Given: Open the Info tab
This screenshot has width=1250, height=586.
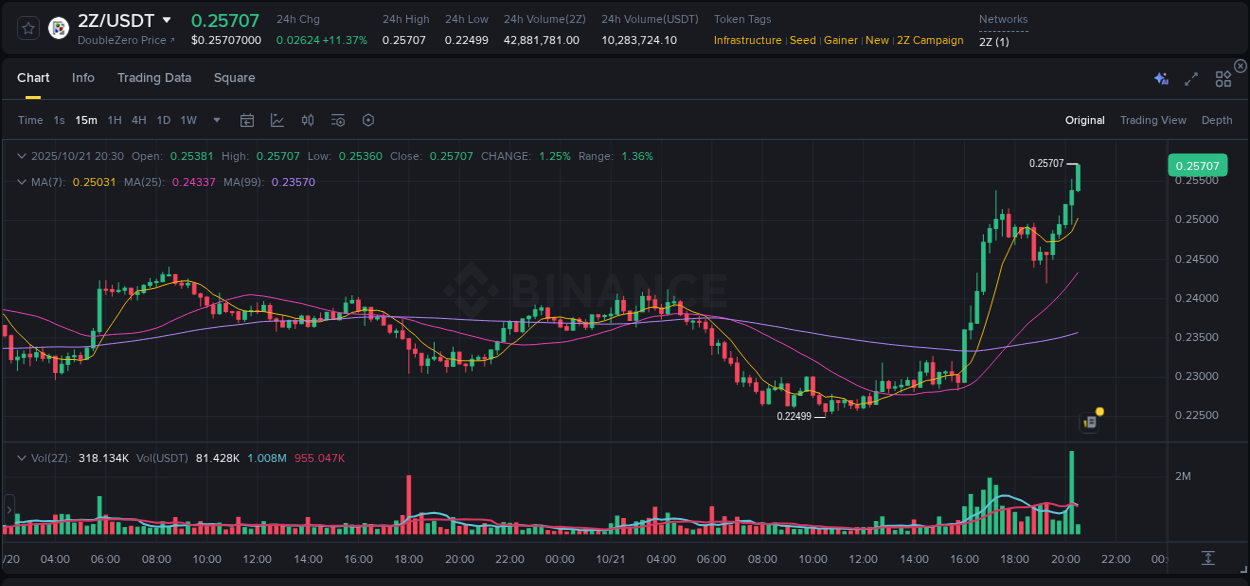Looking at the screenshot, I should (83, 78).
